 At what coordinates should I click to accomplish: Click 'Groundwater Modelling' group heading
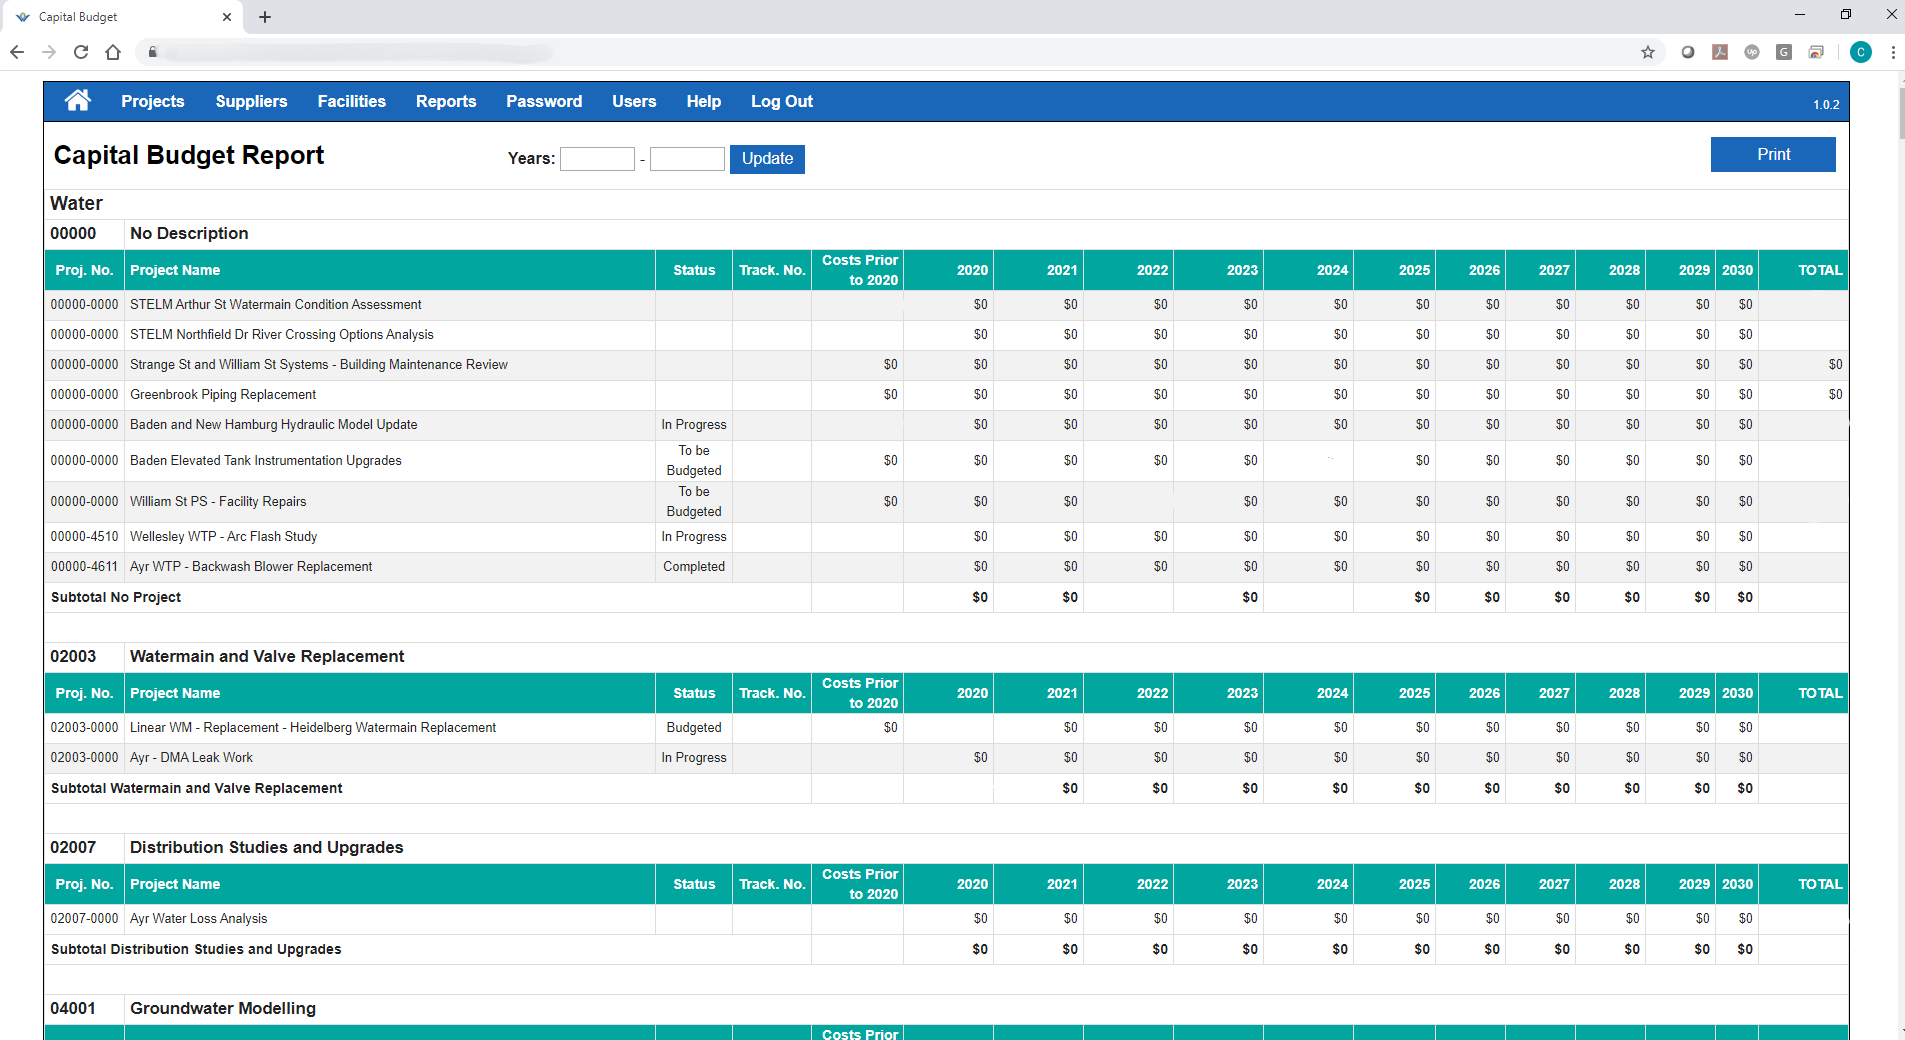click(223, 1009)
